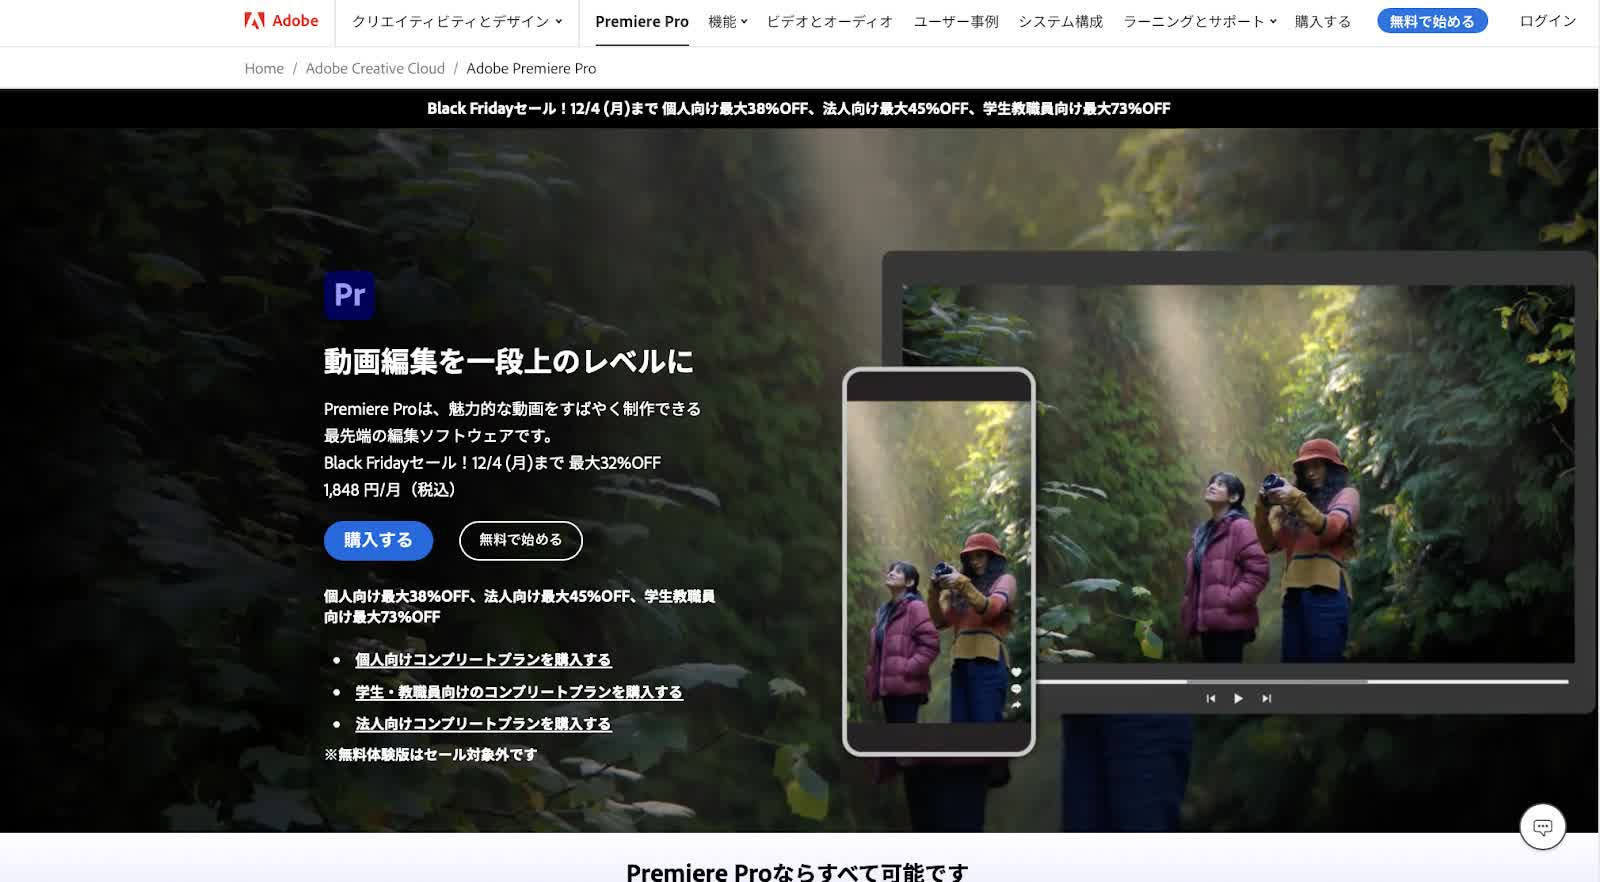Click the skip-to-previous playback icon
The image size is (1600, 882).
[x=1210, y=698]
